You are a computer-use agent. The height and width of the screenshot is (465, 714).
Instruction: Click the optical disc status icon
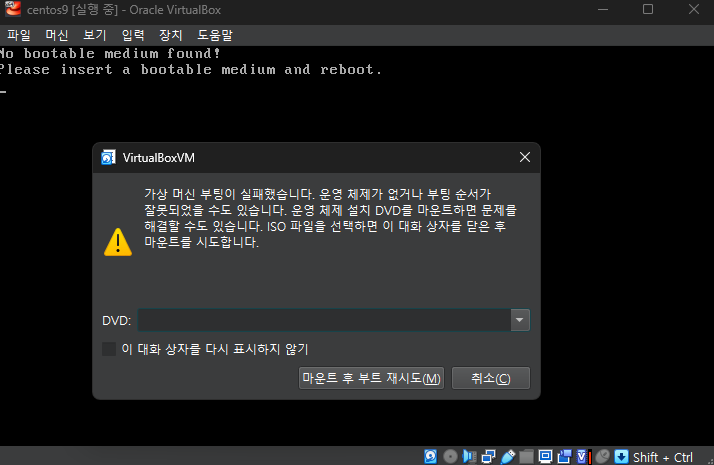450,456
